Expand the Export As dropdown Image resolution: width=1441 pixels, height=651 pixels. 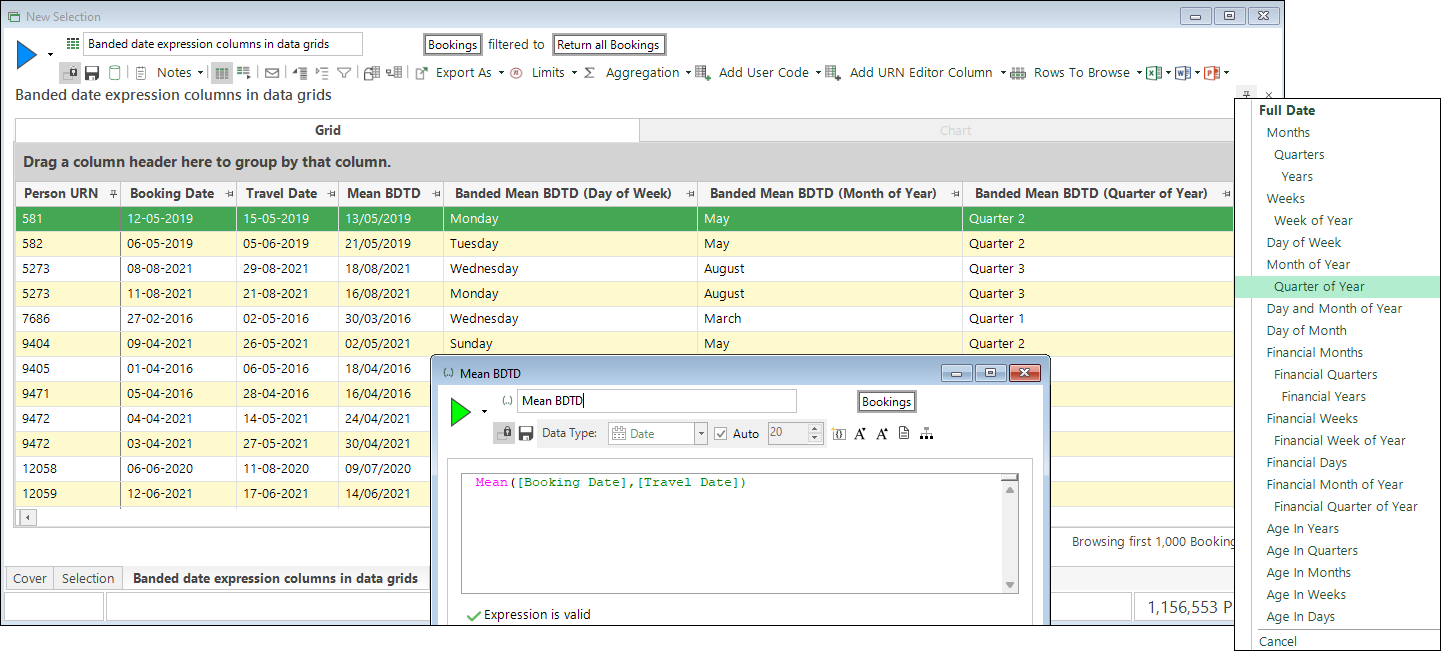pos(500,73)
